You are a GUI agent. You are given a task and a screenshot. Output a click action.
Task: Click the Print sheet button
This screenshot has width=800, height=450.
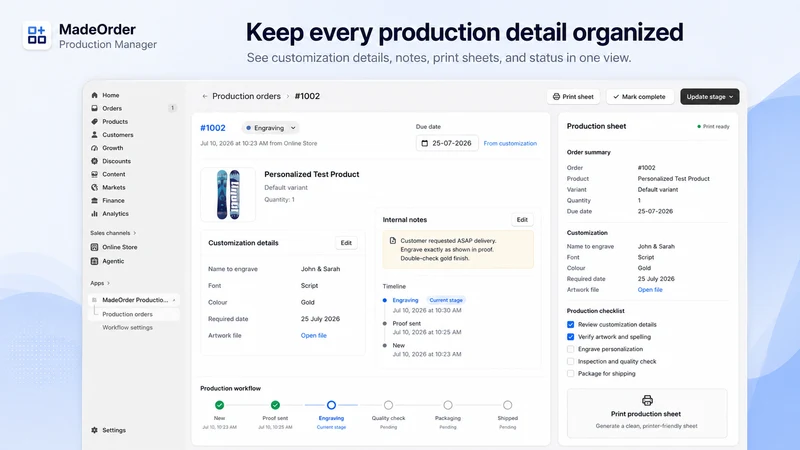pyautogui.click(x=573, y=96)
